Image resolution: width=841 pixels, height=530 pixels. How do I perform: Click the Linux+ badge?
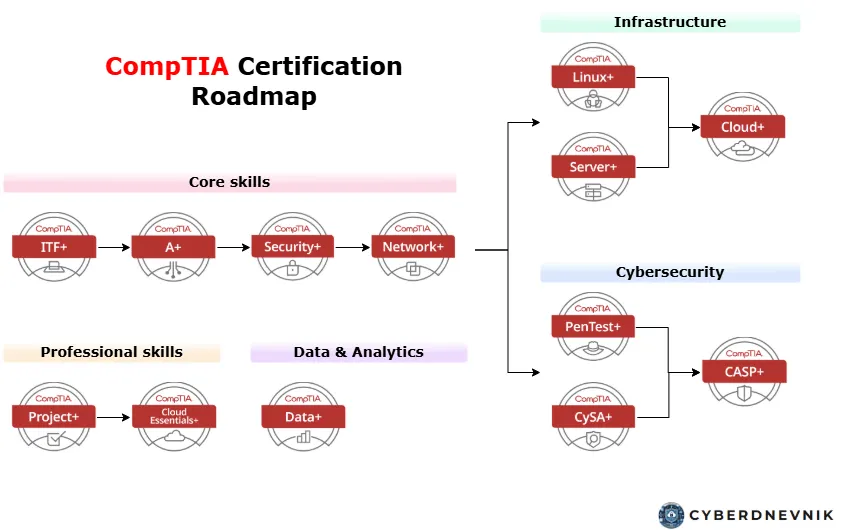(593, 77)
